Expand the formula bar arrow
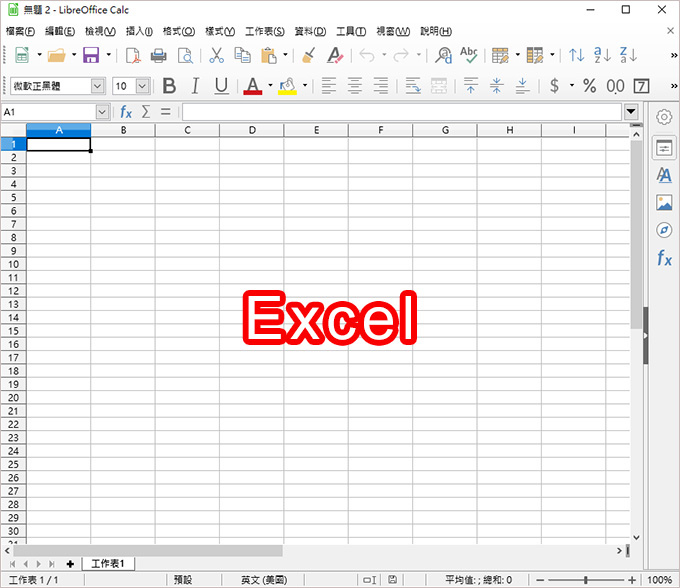Image resolution: width=680 pixels, height=588 pixels. pyautogui.click(x=631, y=112)
